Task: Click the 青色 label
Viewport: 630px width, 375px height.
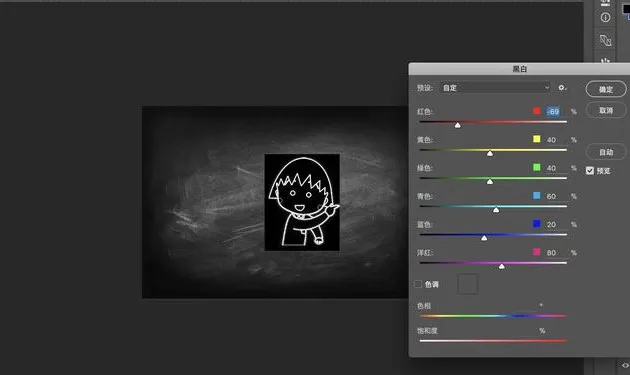Action: (x=425, y=196)
